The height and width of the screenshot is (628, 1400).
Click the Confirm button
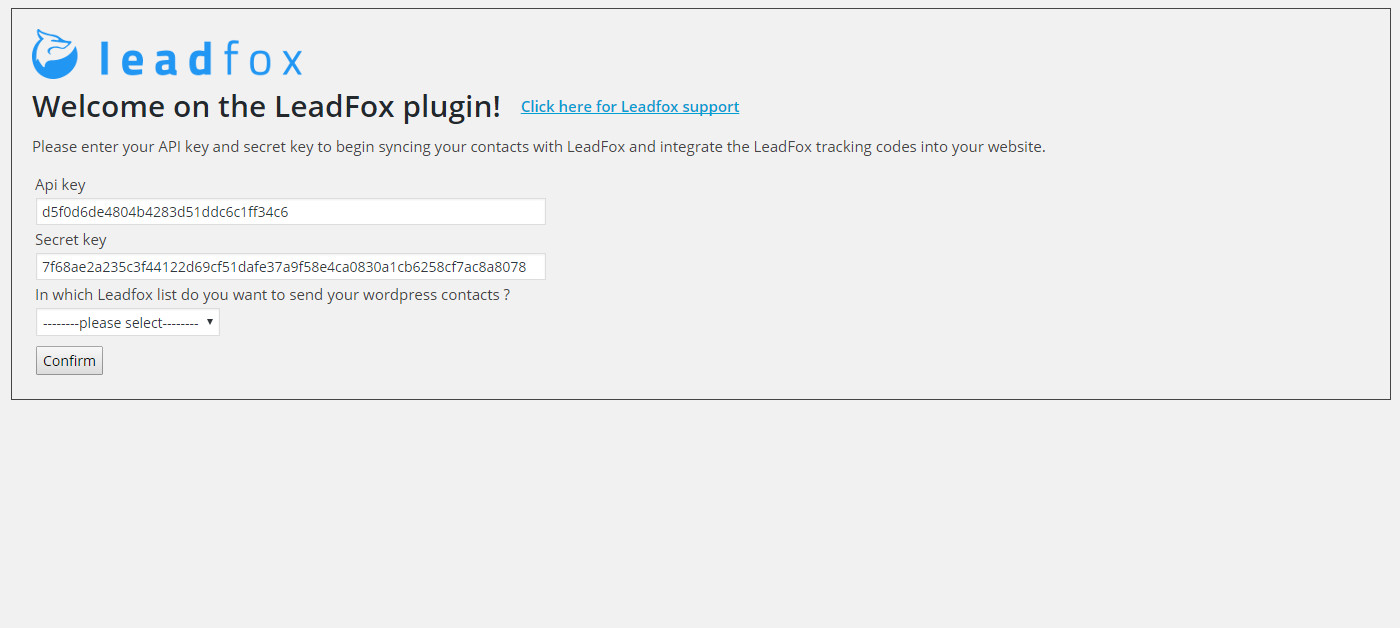click(69, 361)
